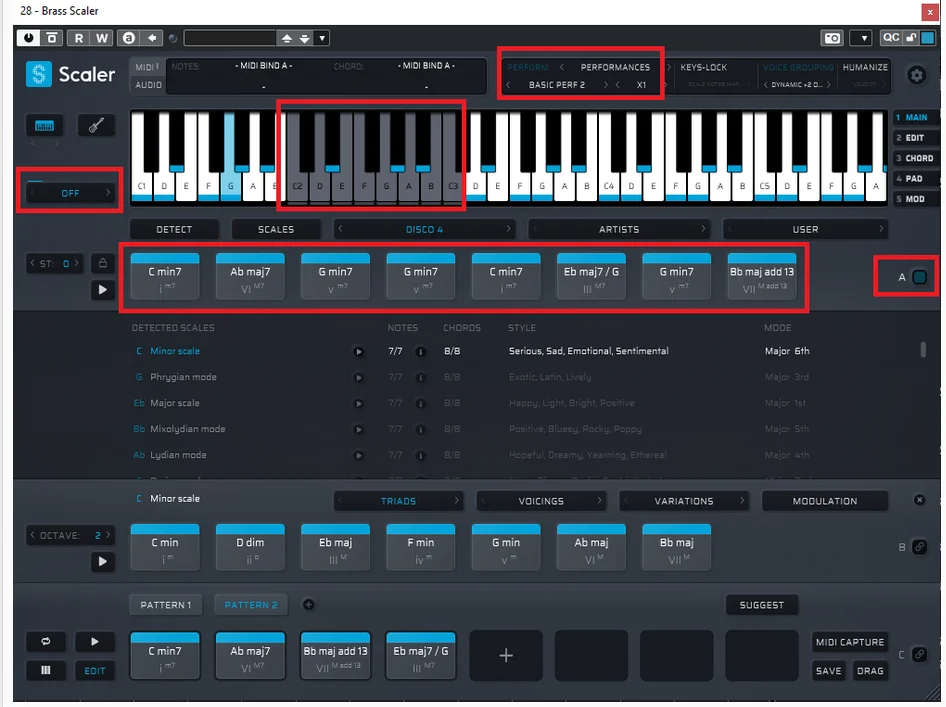946x707 pixels.
Task: Toggle the plugin bypass power button
Action: [x=28, y=38]
